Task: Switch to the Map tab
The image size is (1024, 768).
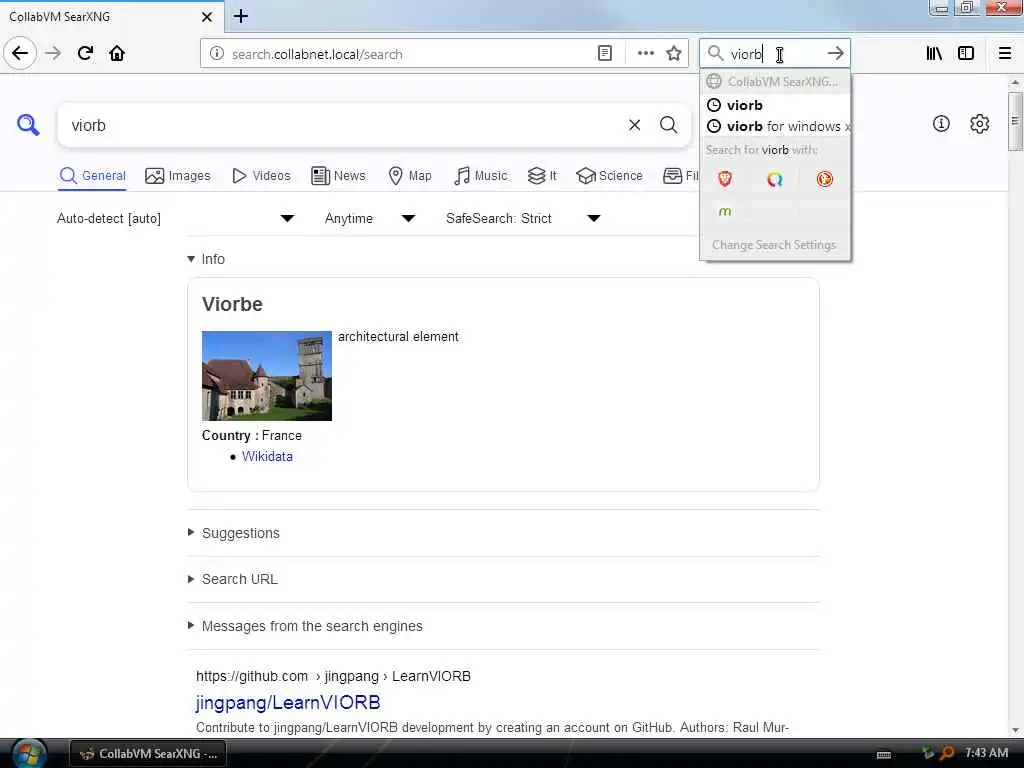Action: point(409,176)
